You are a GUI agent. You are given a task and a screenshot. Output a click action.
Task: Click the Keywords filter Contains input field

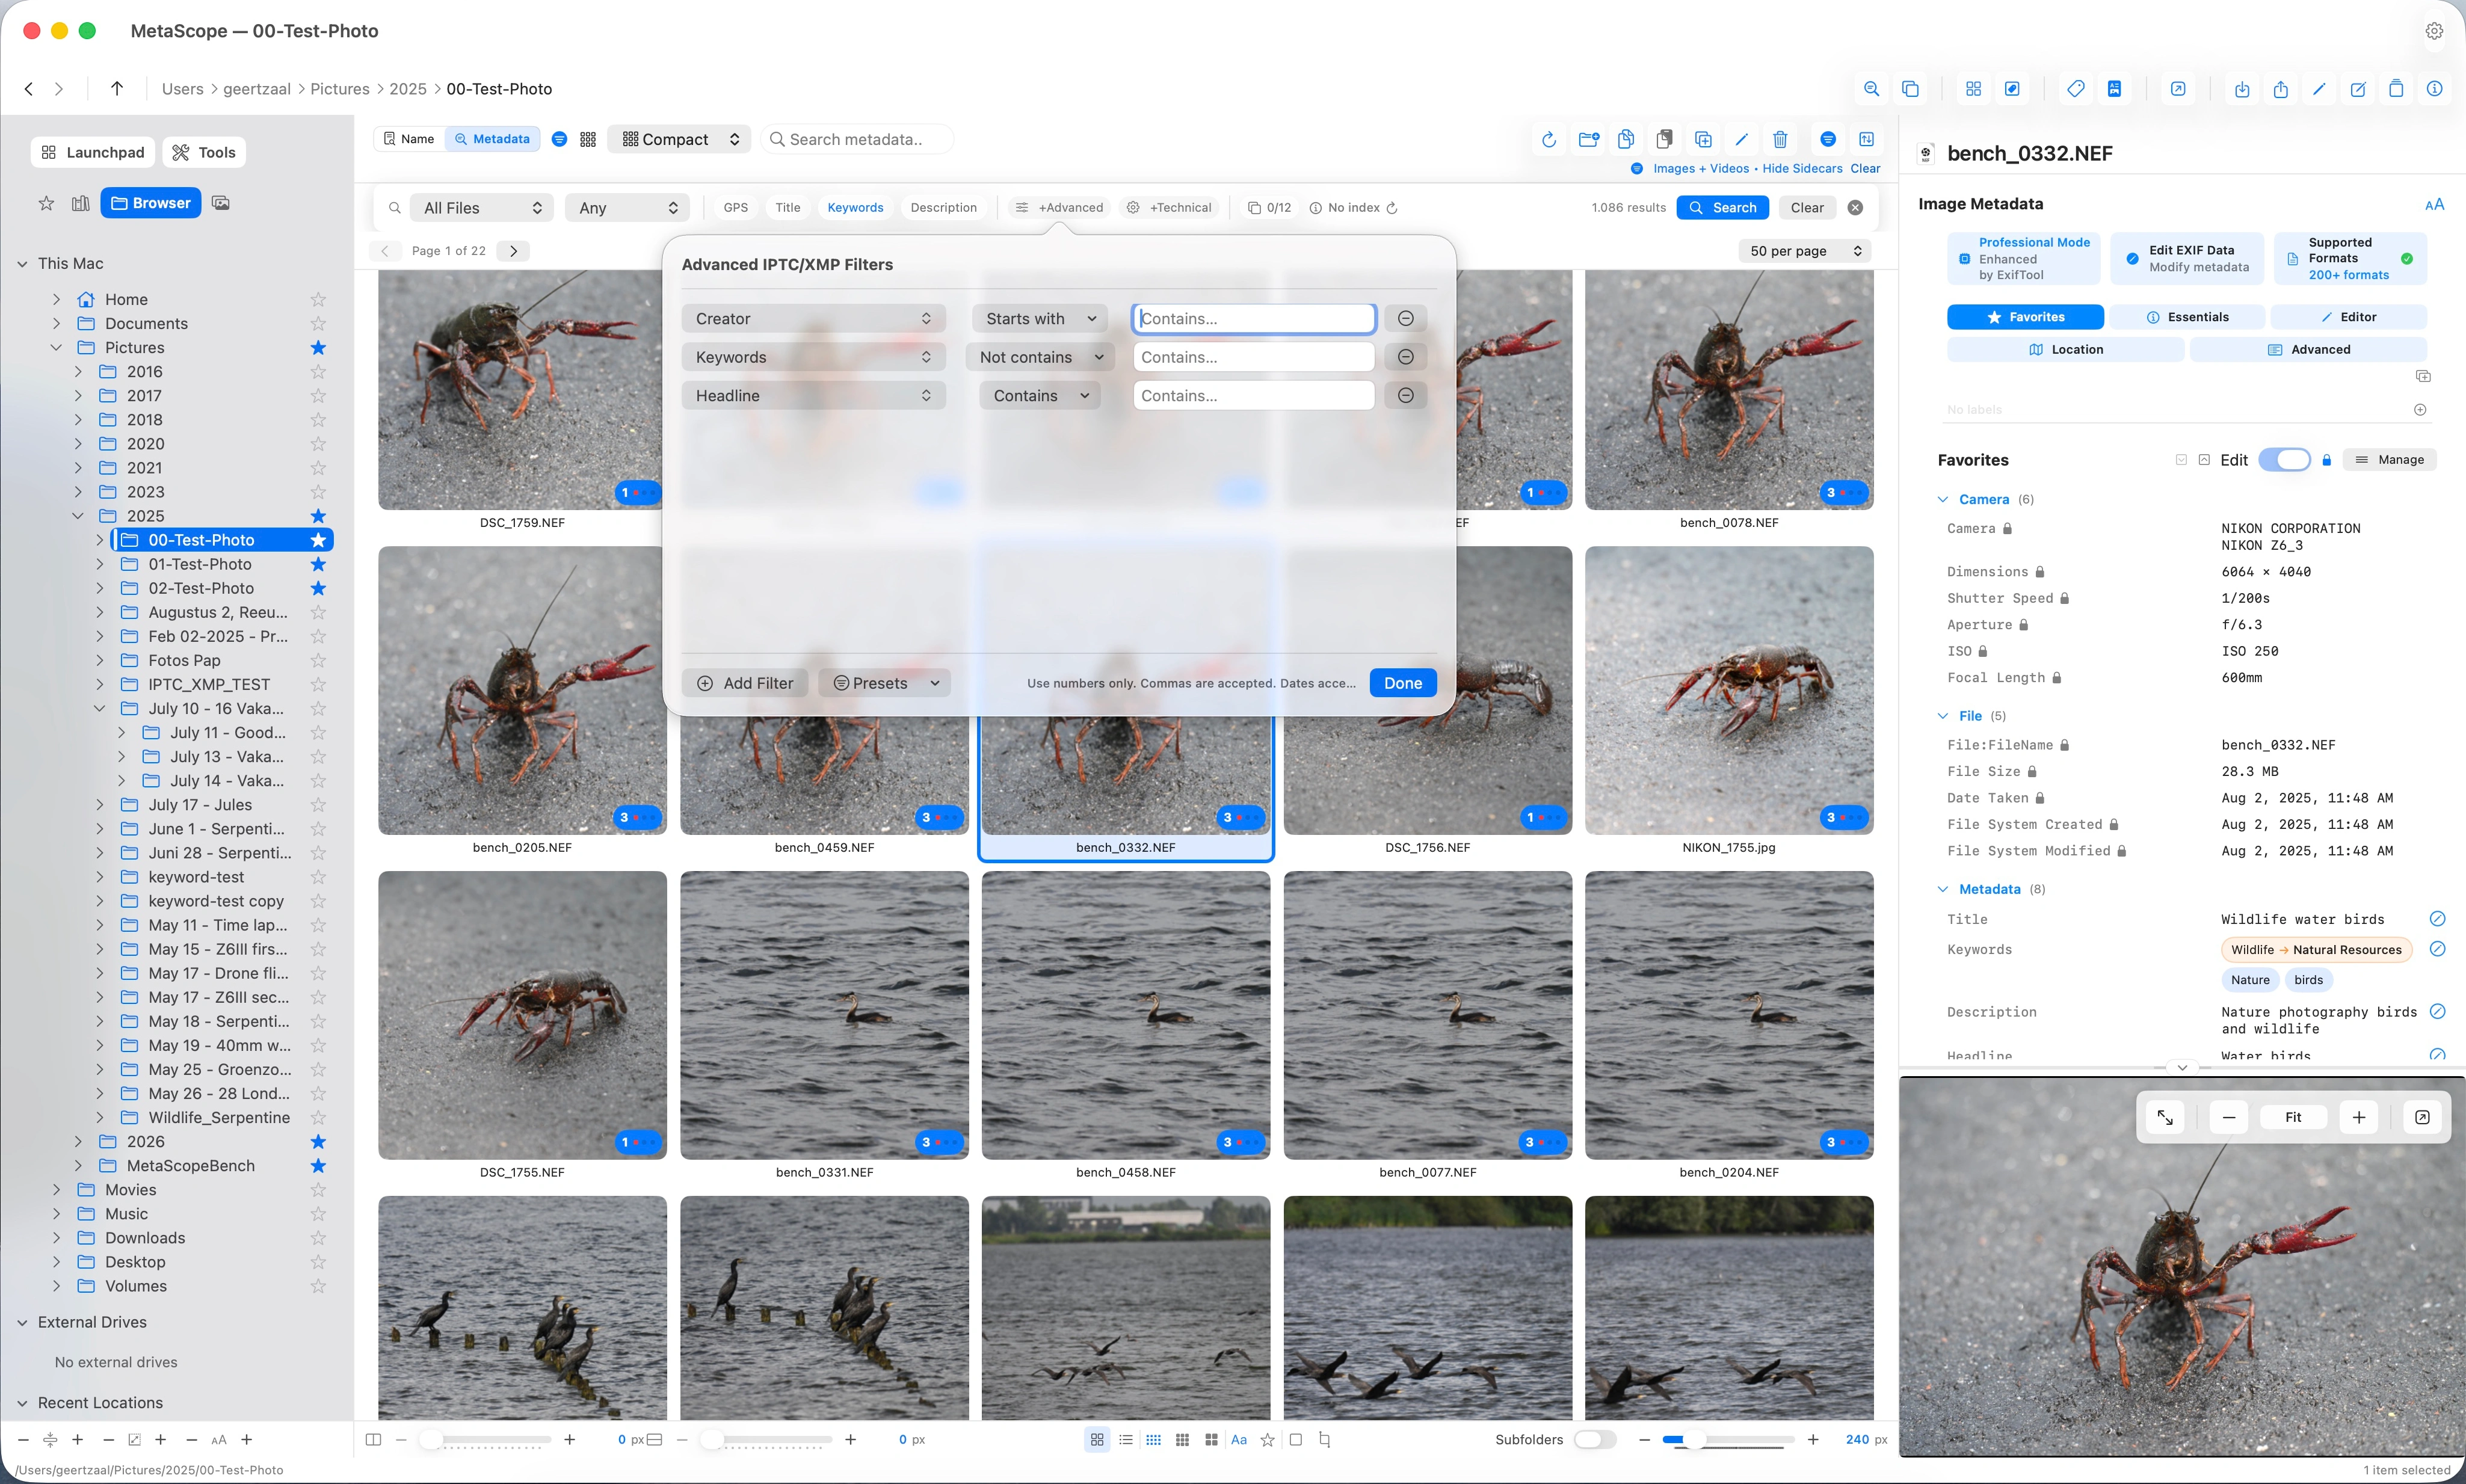tap(1254, 357)
